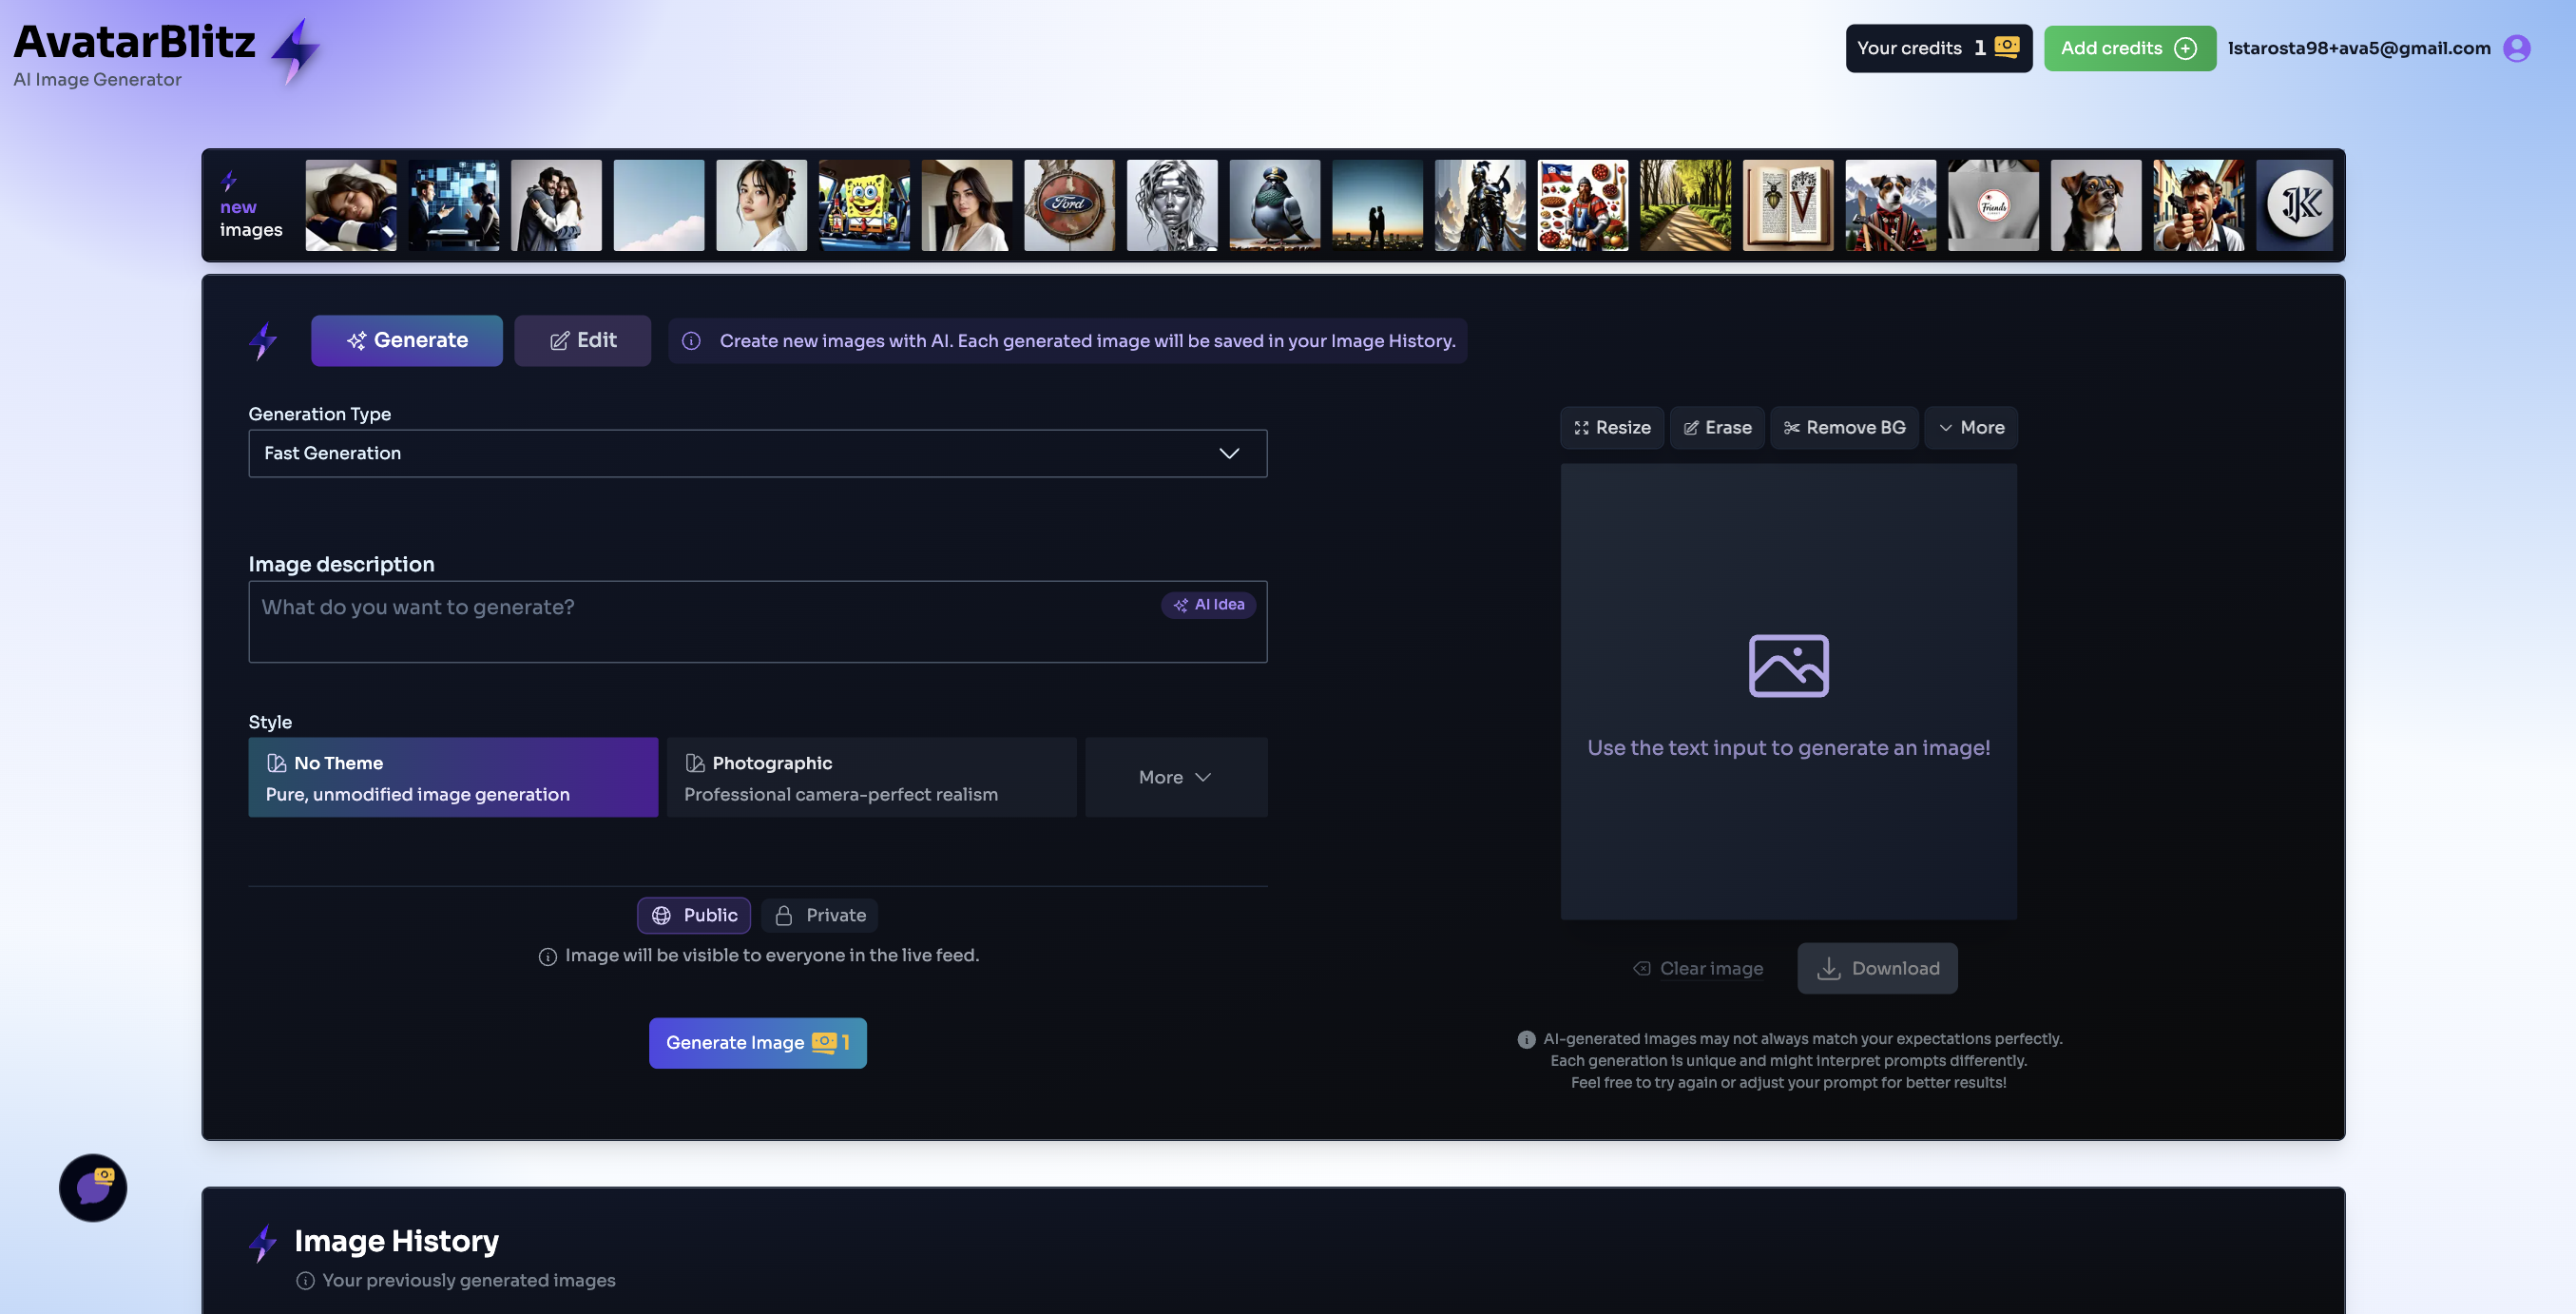Screen dimensions: 2576x1314
Task: Open the Fast Generation type dropdown
Action: (757, 453)
